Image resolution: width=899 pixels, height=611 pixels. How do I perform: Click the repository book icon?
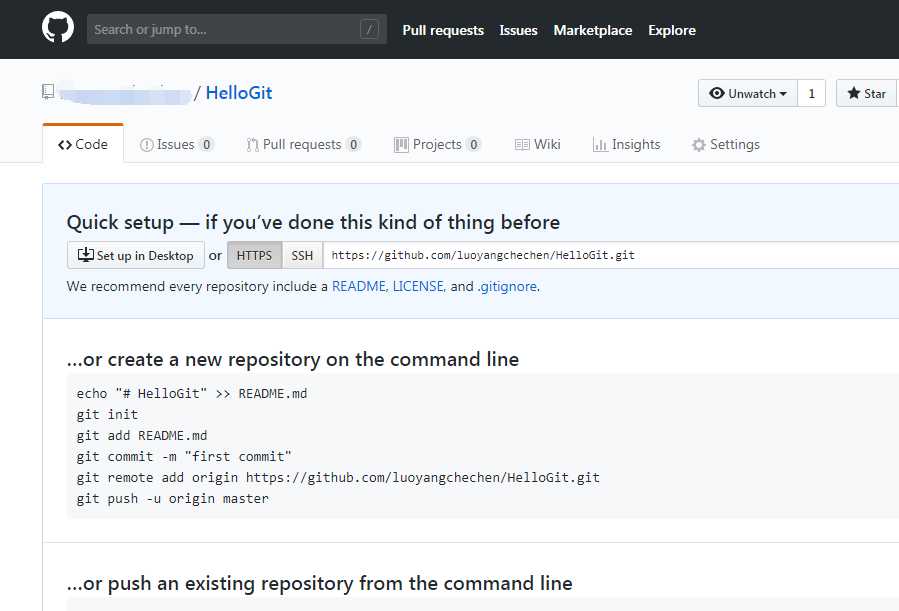coord(48,92)
